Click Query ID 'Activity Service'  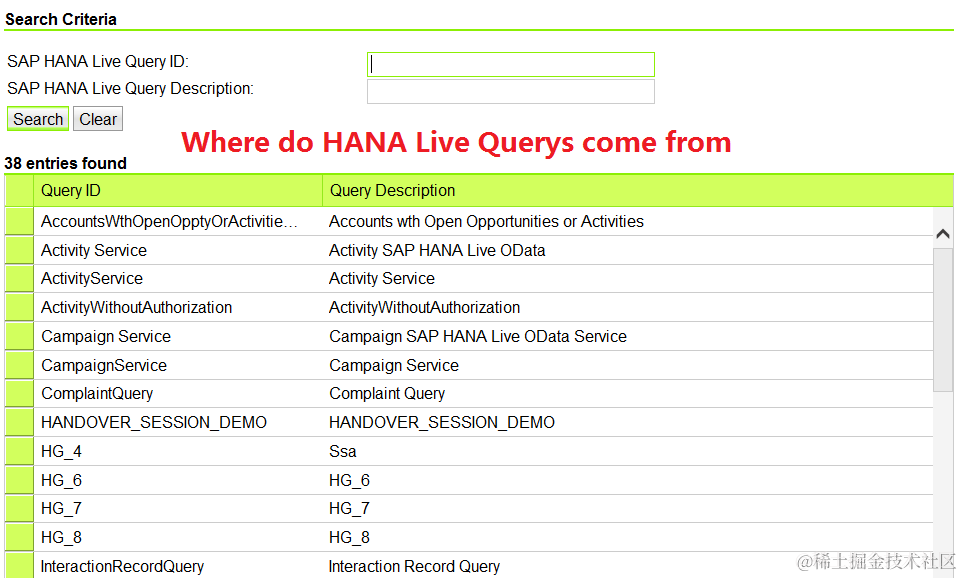94,250
